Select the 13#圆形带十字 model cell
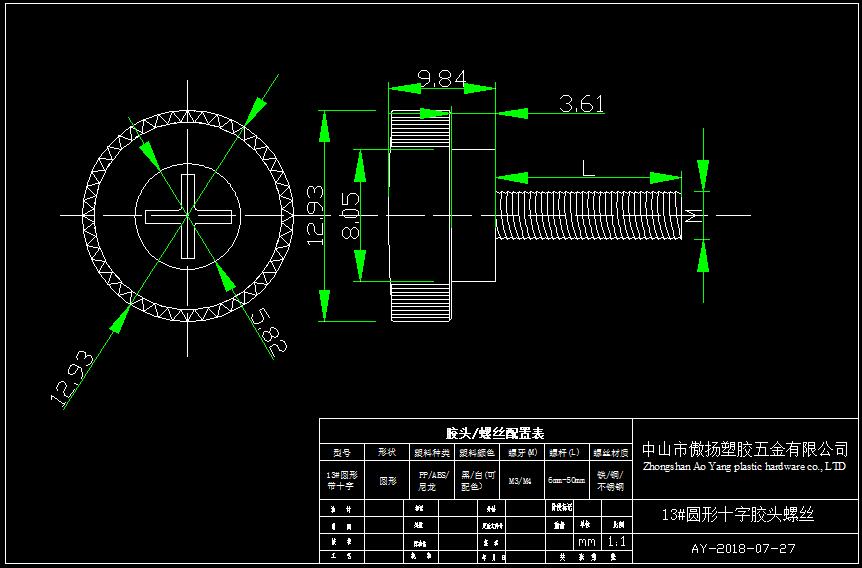 [341, 481]
